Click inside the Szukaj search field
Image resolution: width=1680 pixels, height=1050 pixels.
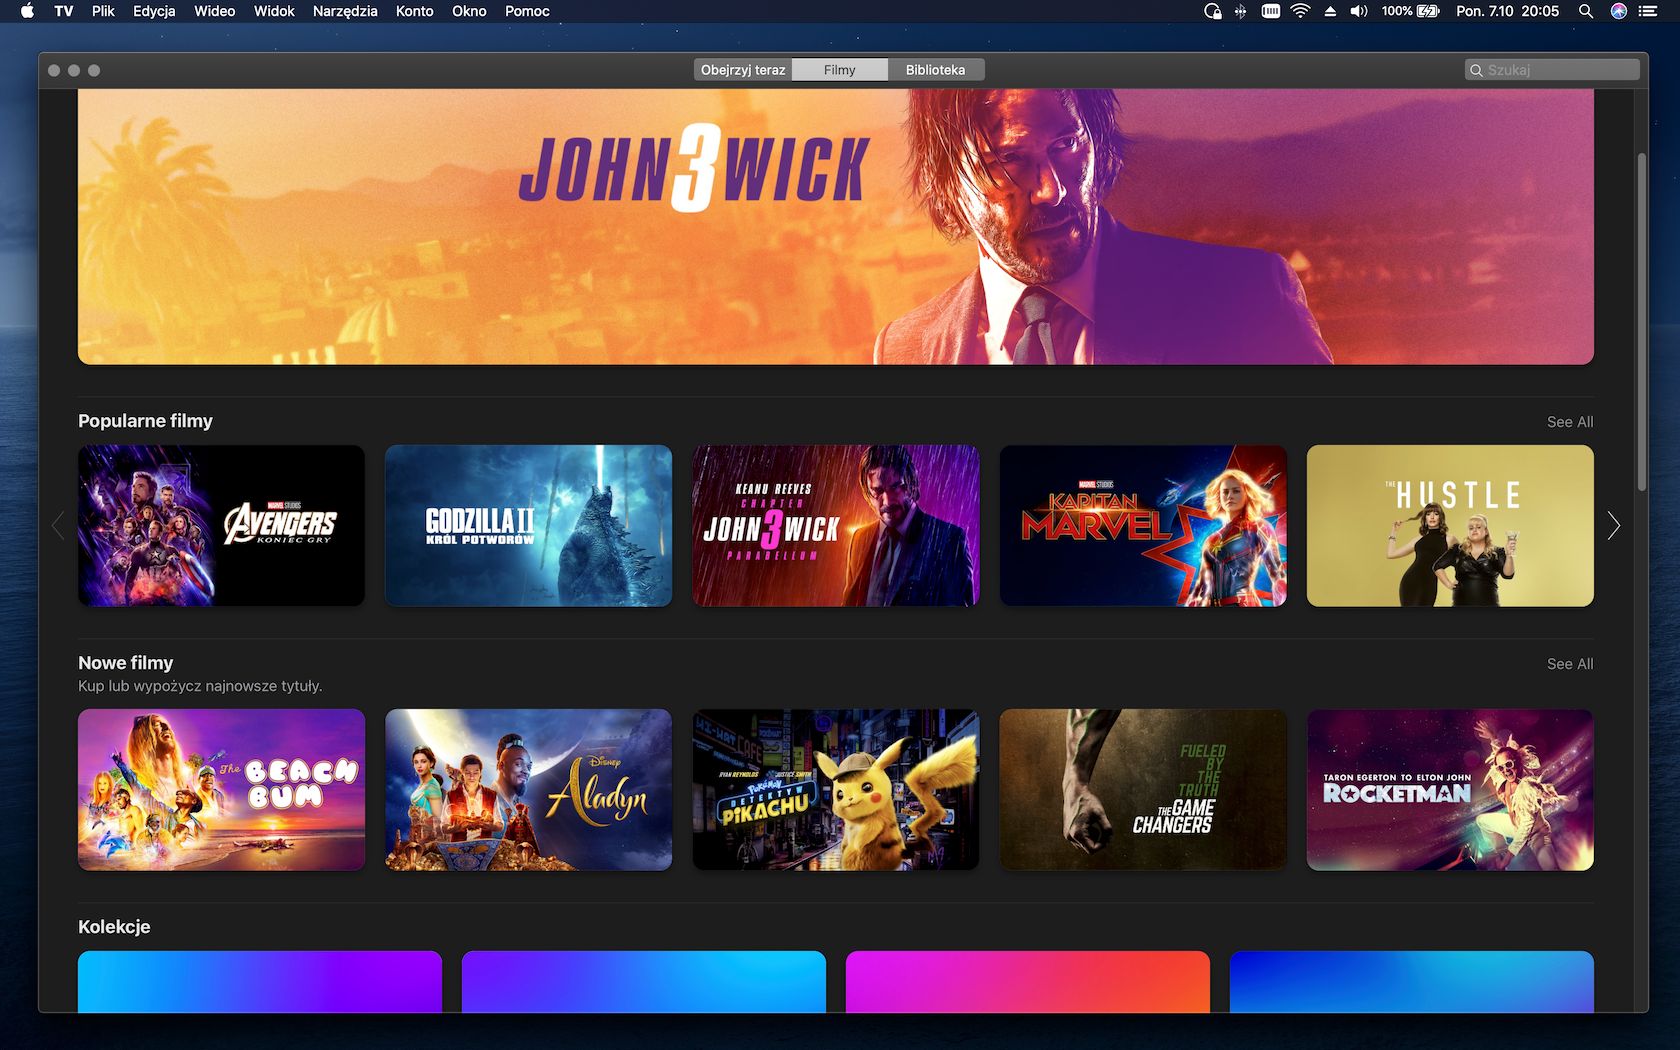coord(1551,69)
